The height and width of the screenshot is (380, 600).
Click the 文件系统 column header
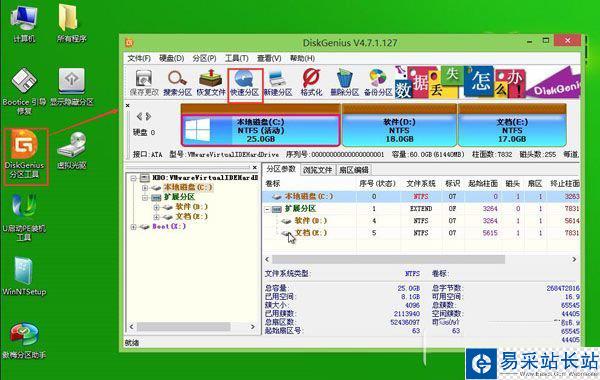(x=421, y=184)
